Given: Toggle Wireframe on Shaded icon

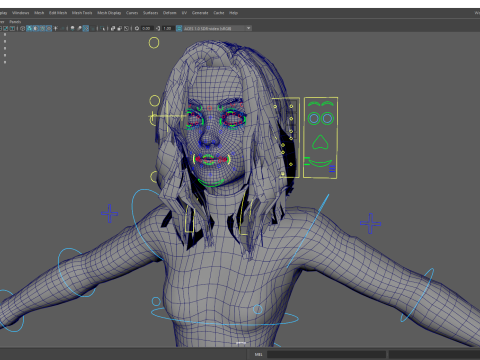Looking at the screenshot, I should point(42,28).
